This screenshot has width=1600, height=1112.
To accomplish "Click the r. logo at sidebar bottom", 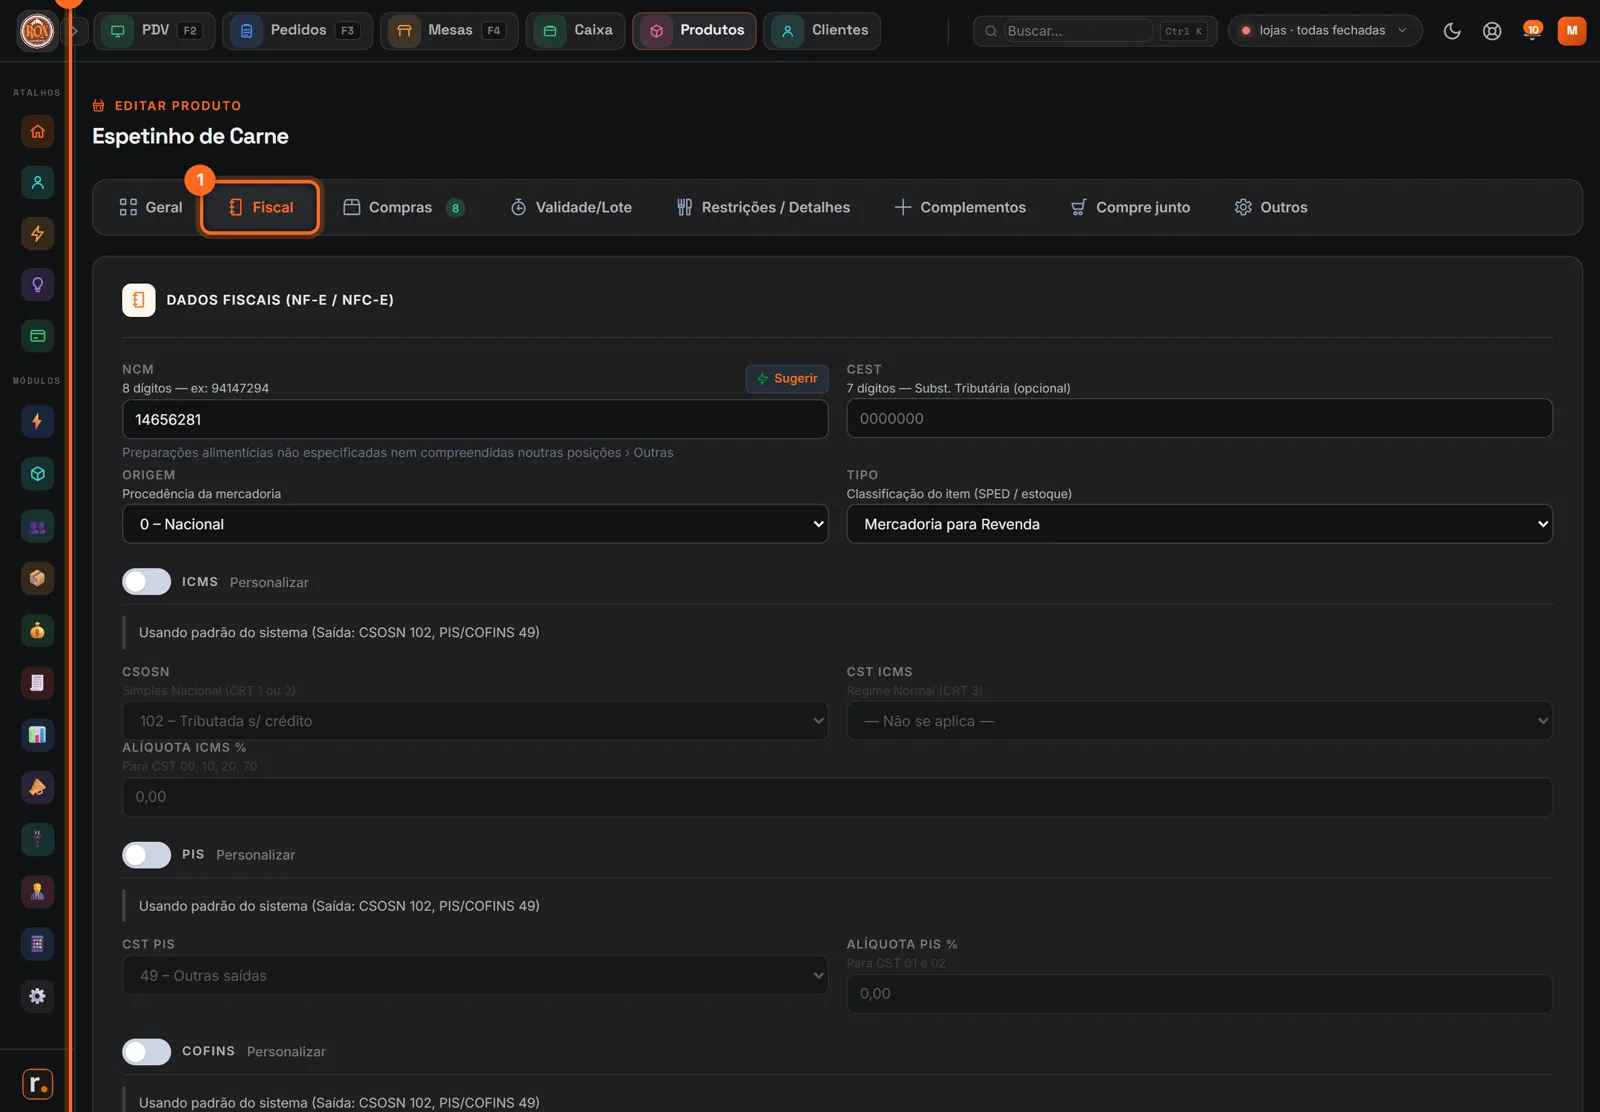I will click(37, 1084).
